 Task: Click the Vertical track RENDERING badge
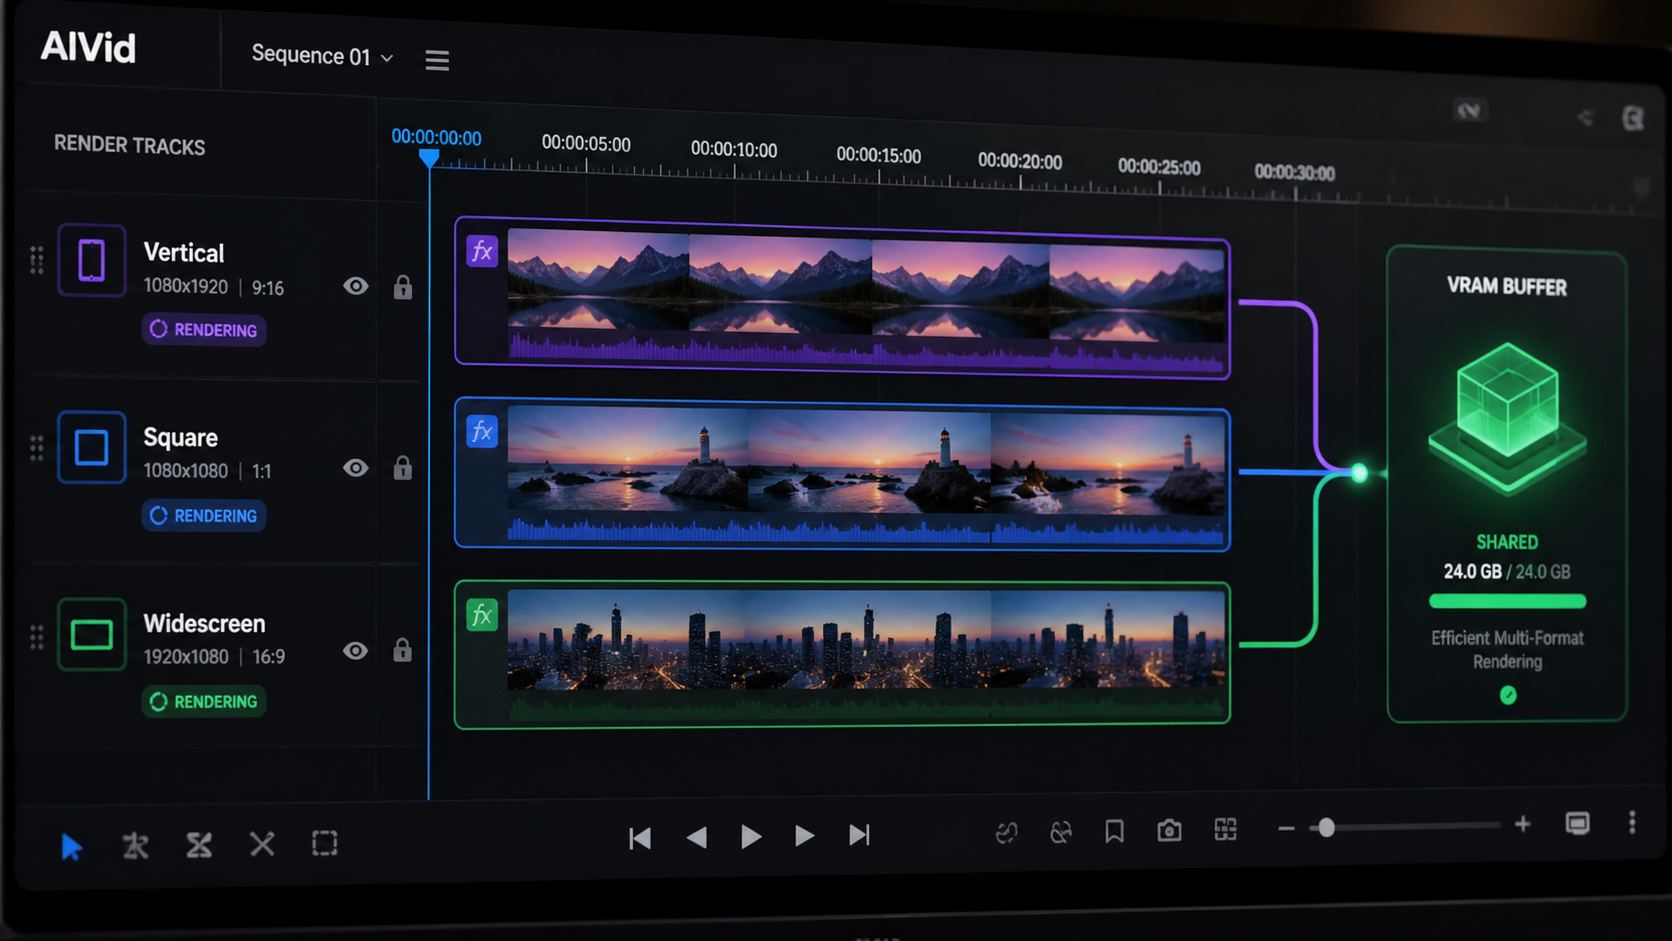point(204,329)
